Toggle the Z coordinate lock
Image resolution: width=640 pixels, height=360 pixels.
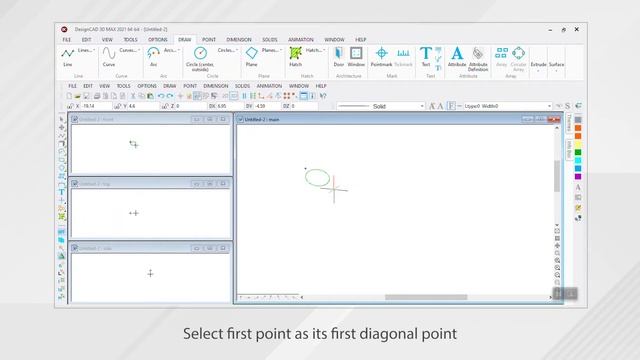[x=165, y=106]
